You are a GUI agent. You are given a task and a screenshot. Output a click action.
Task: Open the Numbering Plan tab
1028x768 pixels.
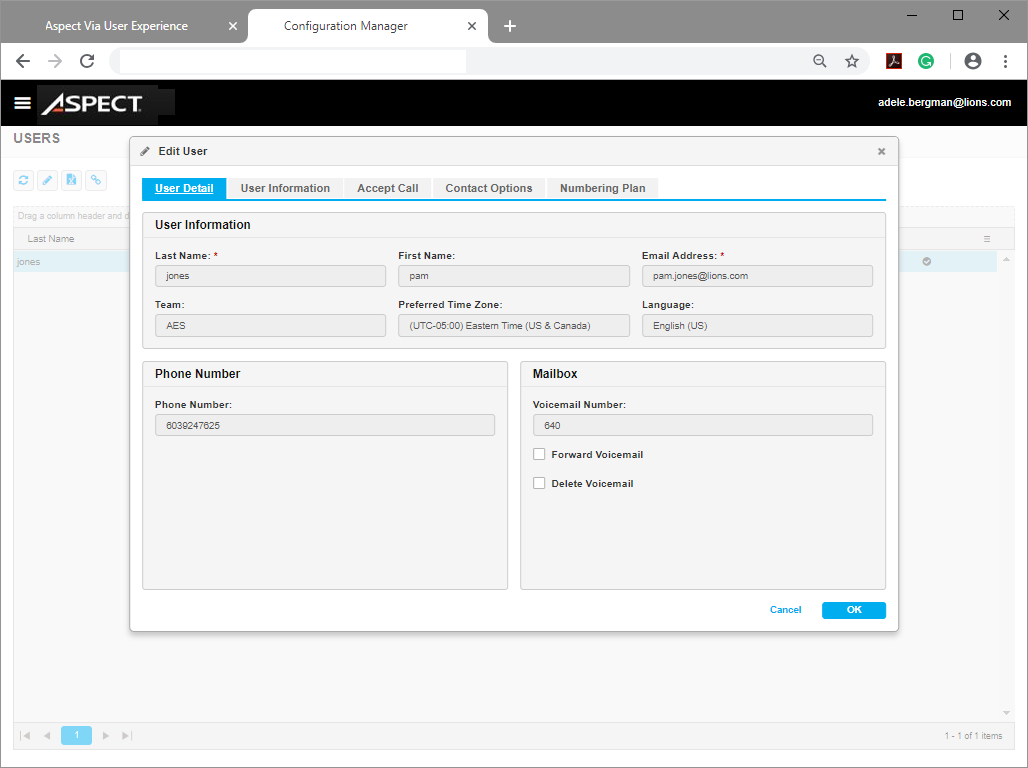coord(602,188)
